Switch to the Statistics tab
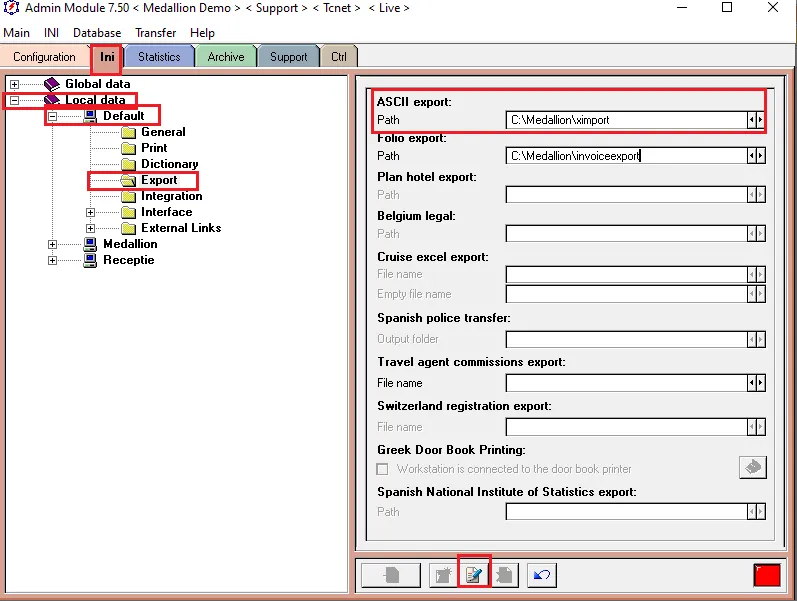 [159, 57]
